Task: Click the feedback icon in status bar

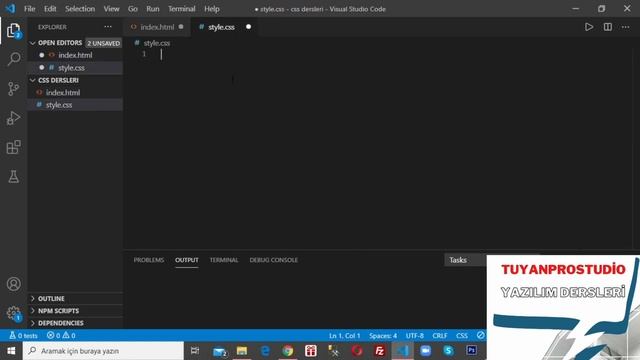Action: (480, 336)
